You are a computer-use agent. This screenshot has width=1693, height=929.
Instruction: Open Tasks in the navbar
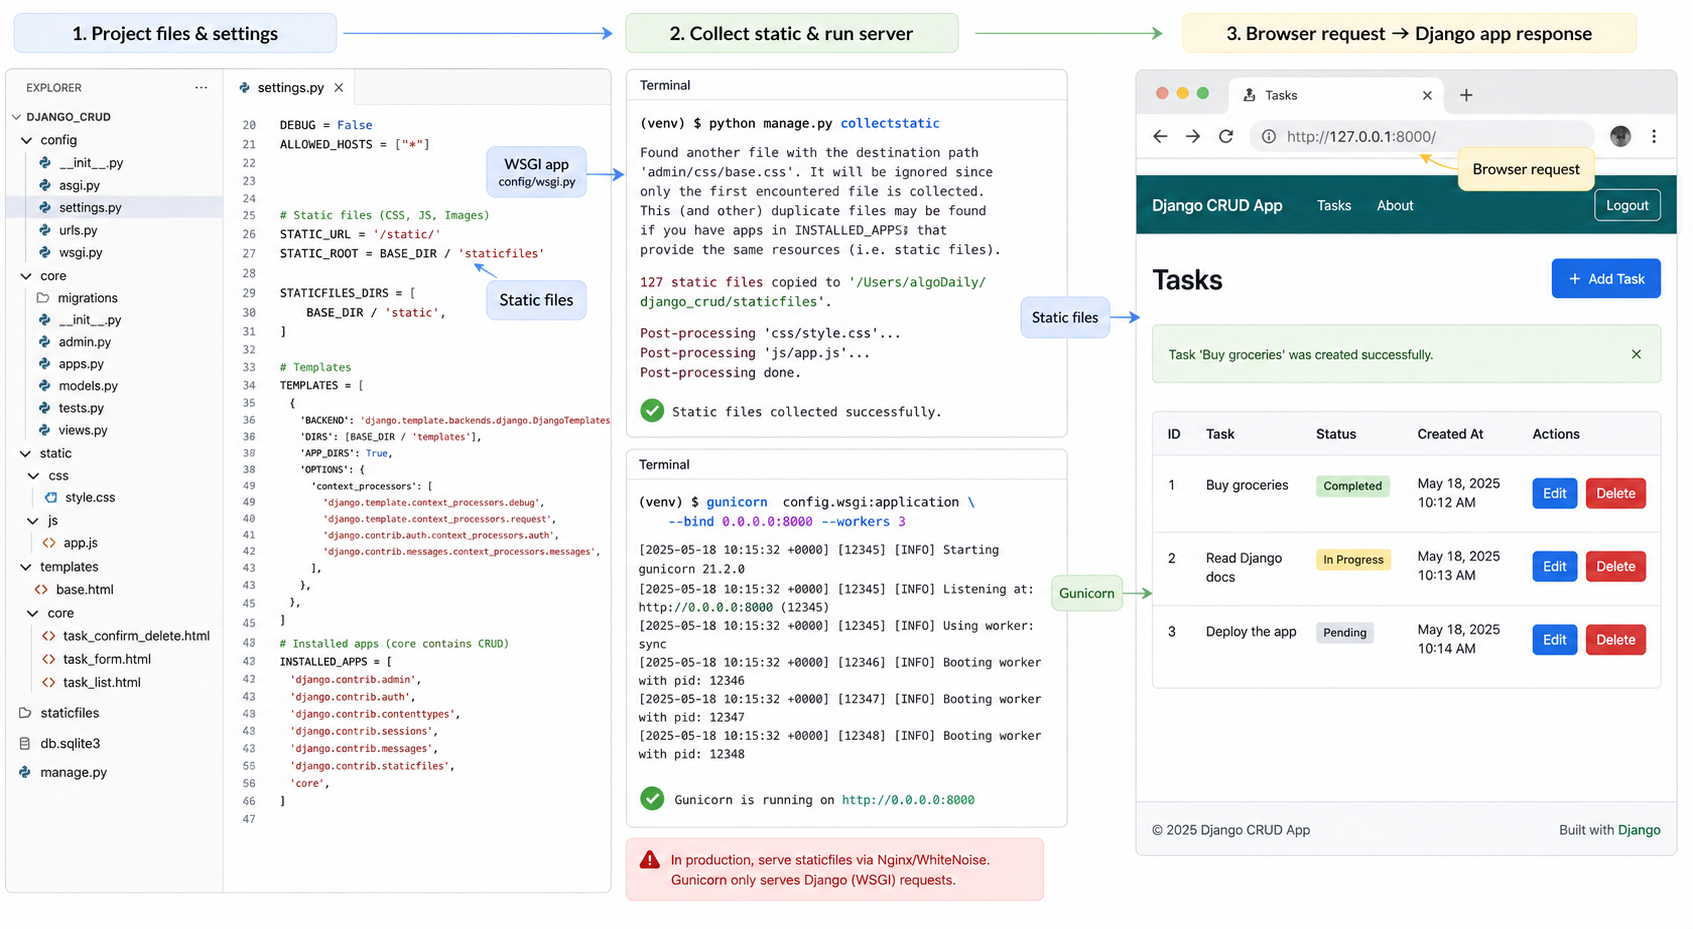[x=1334, y=205]
